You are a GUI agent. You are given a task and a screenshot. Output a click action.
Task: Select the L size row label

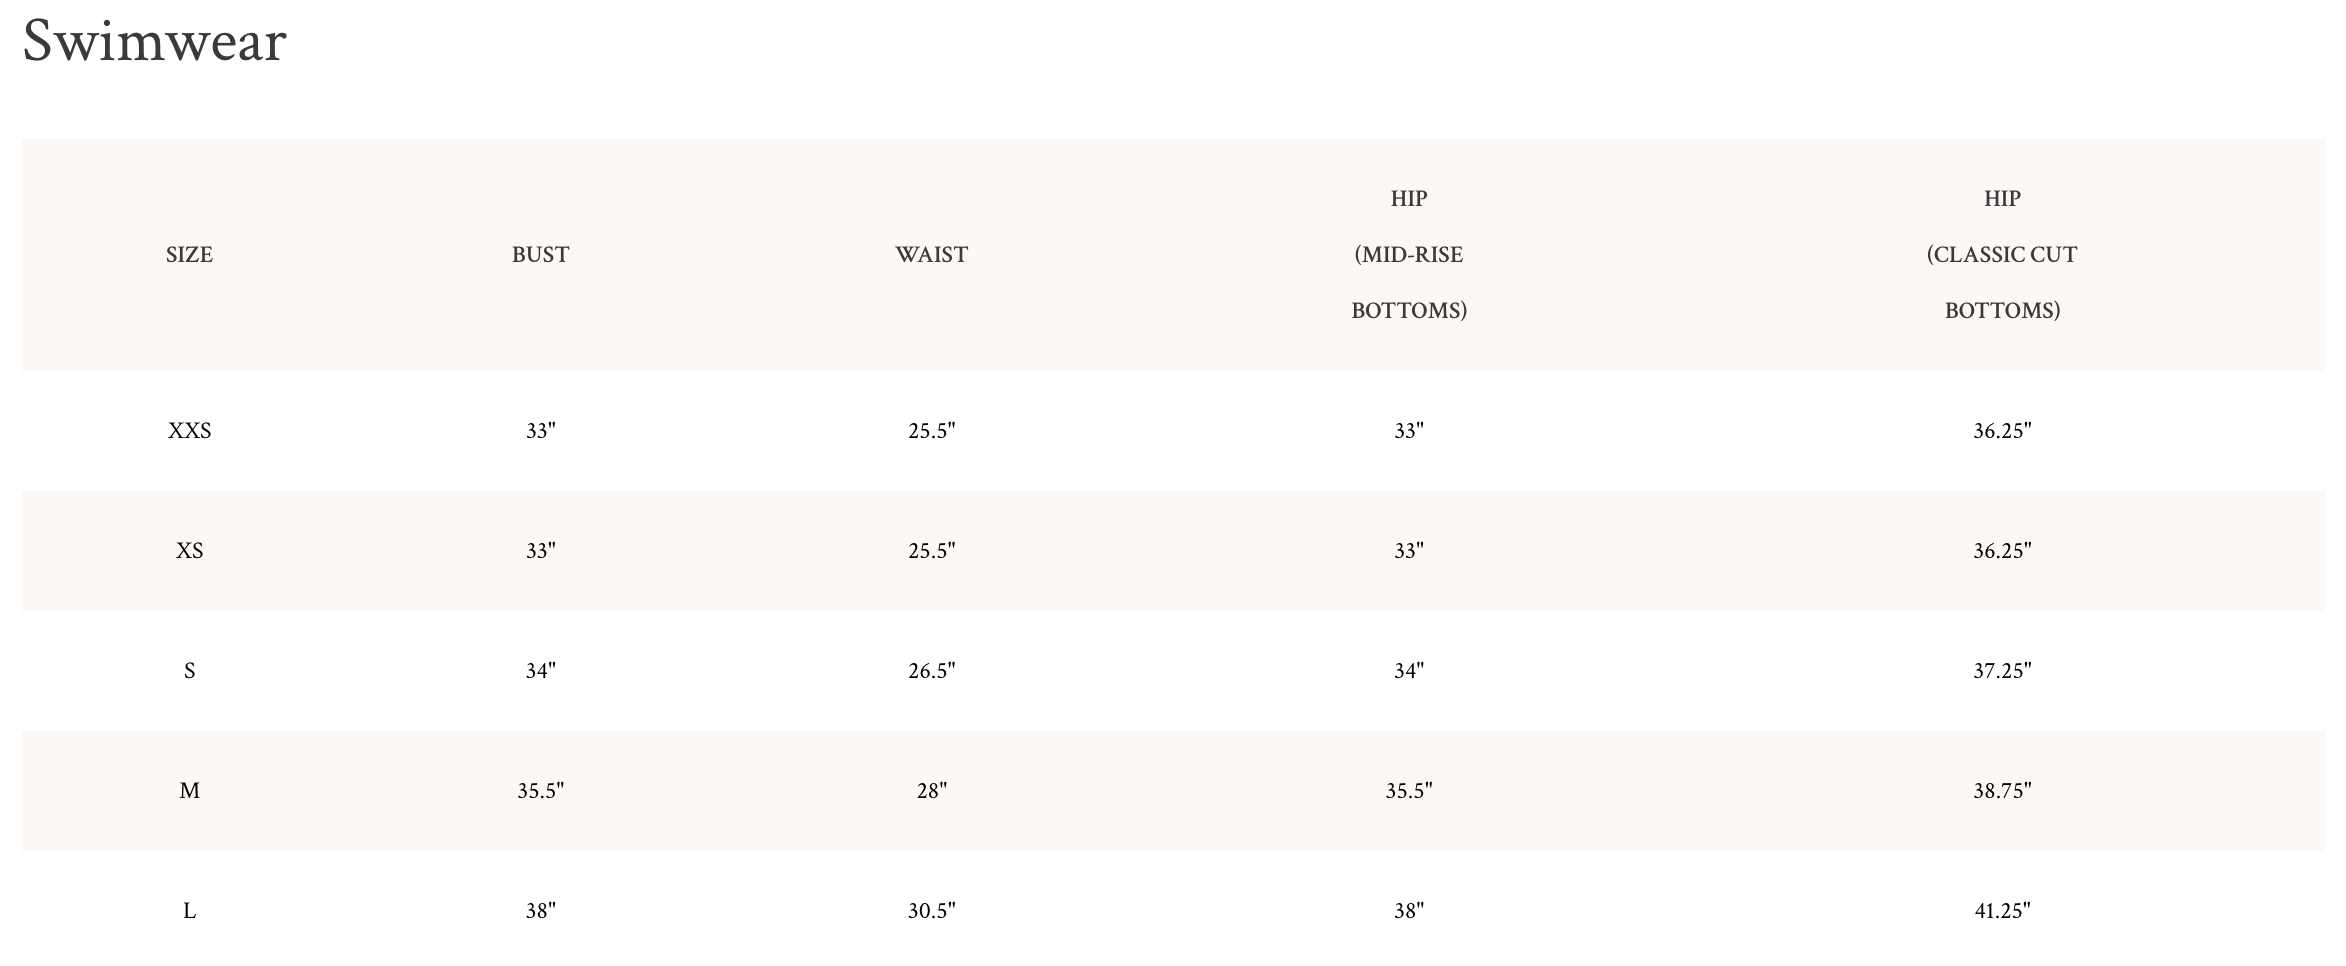(189, 911)
